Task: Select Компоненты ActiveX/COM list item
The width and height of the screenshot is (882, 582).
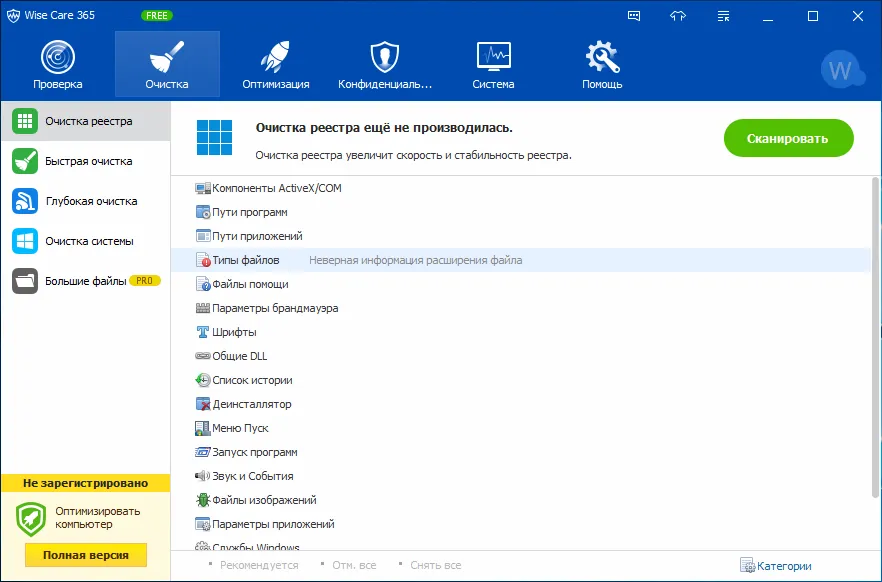Action: (x=268, y=188)
